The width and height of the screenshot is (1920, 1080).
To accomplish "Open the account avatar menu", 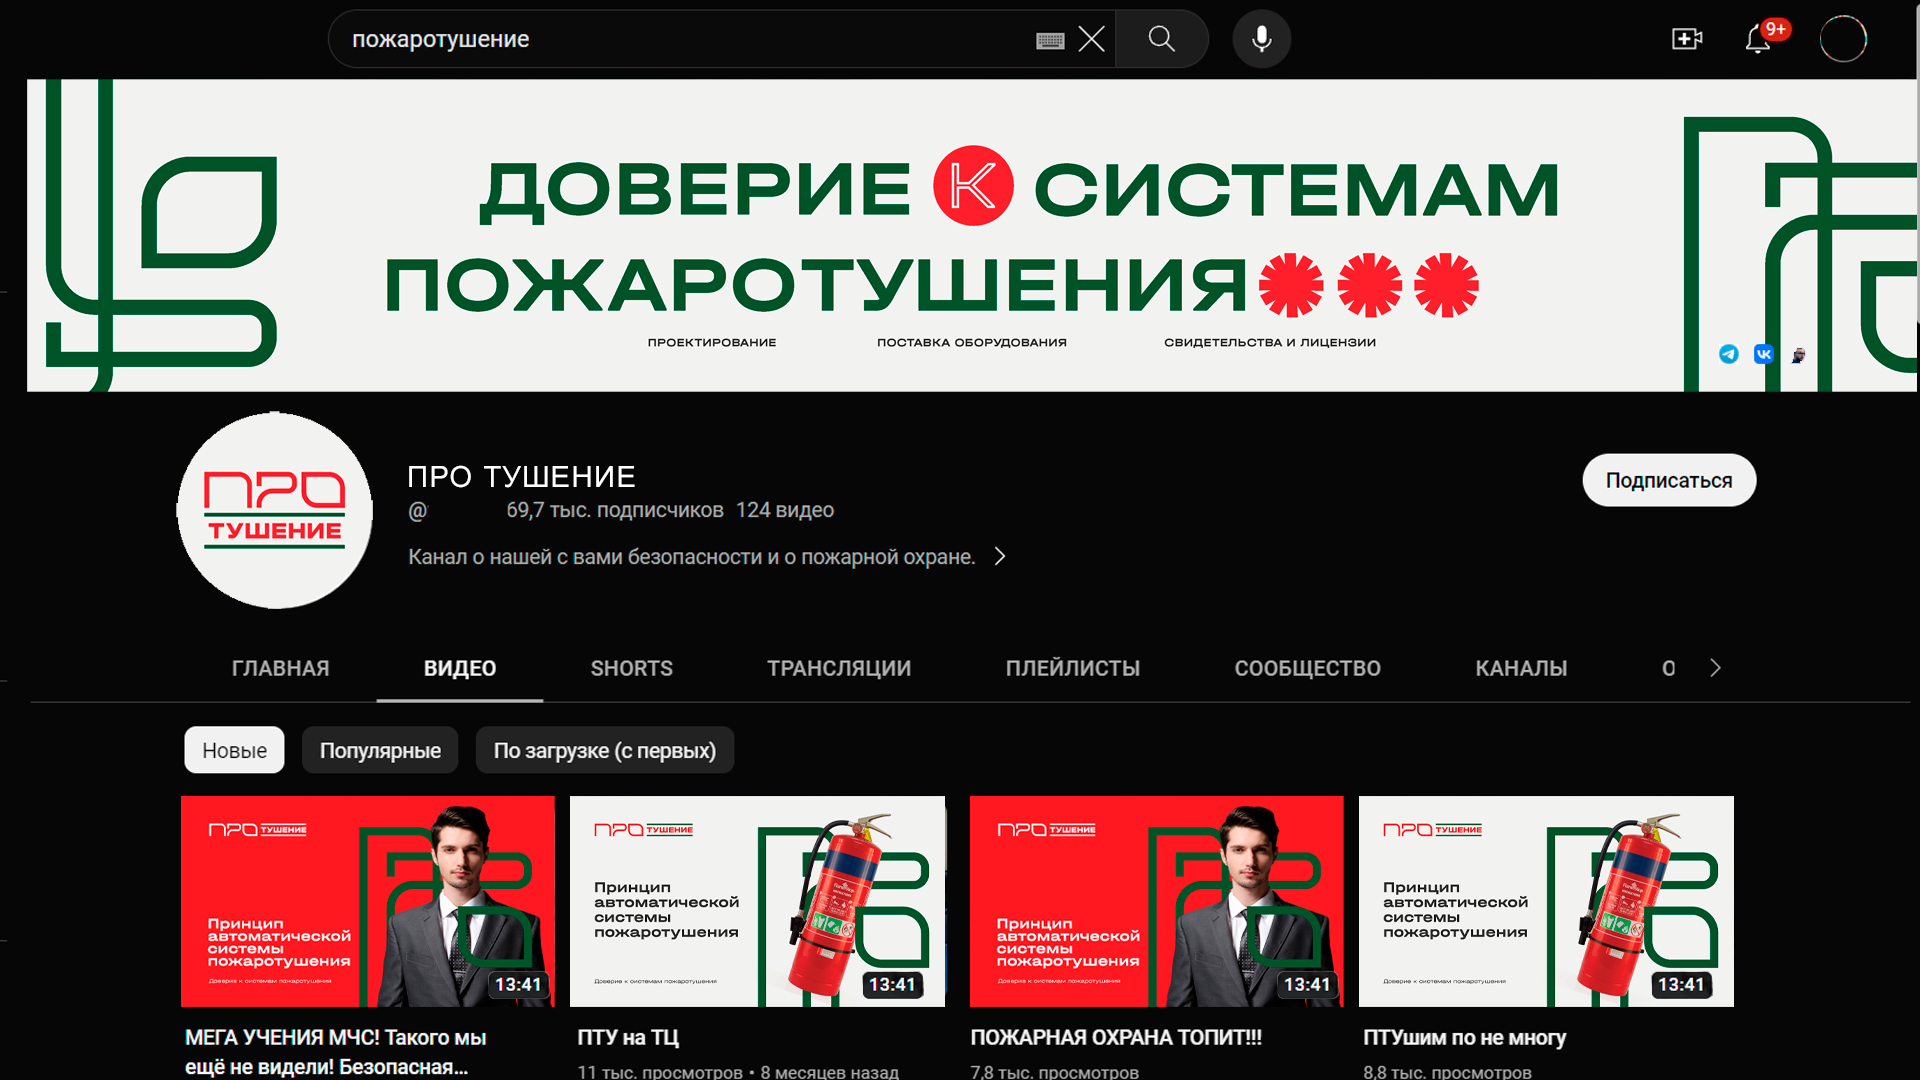I will 1842,39.
